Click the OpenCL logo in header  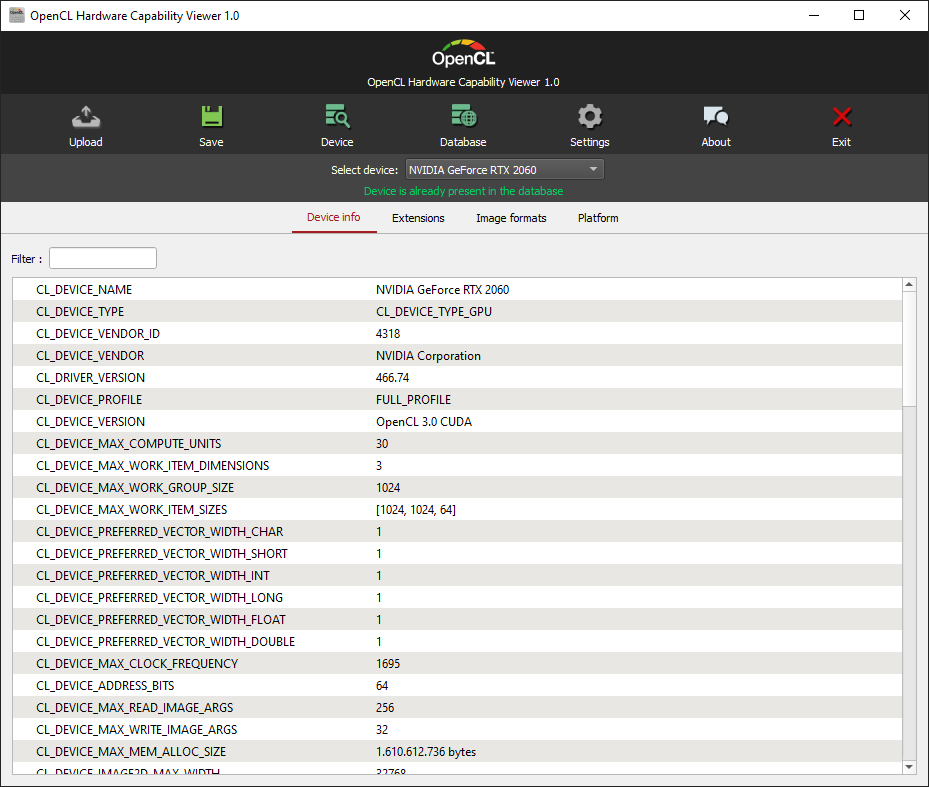pos(464,53)
